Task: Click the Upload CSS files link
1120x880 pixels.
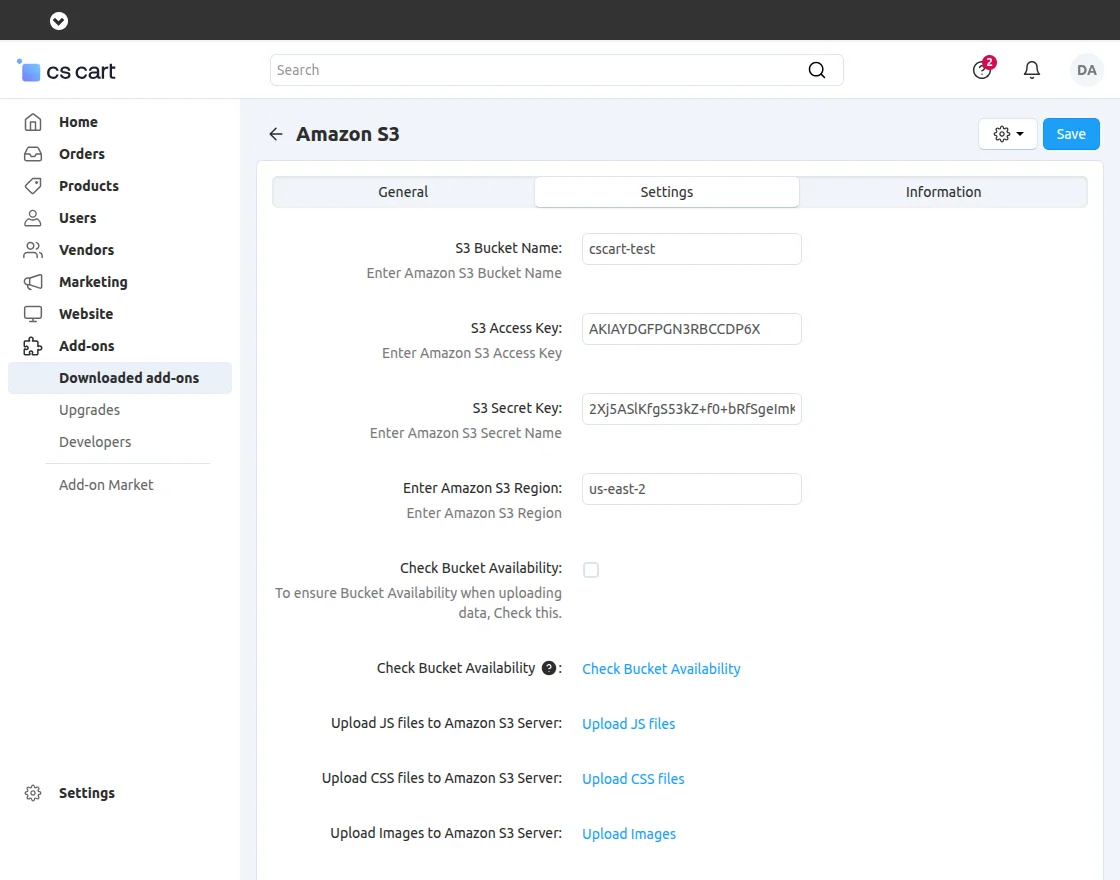Action: [632, 778]
